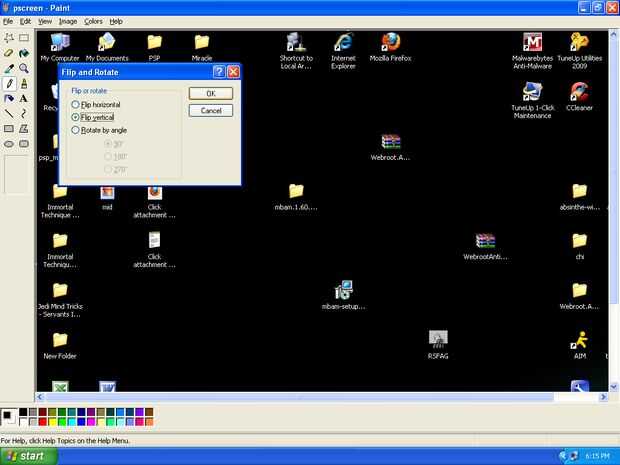Click the mbam-setup installer icon
The width and height of the screenshot is (620, 465).
tap(343, 290)
